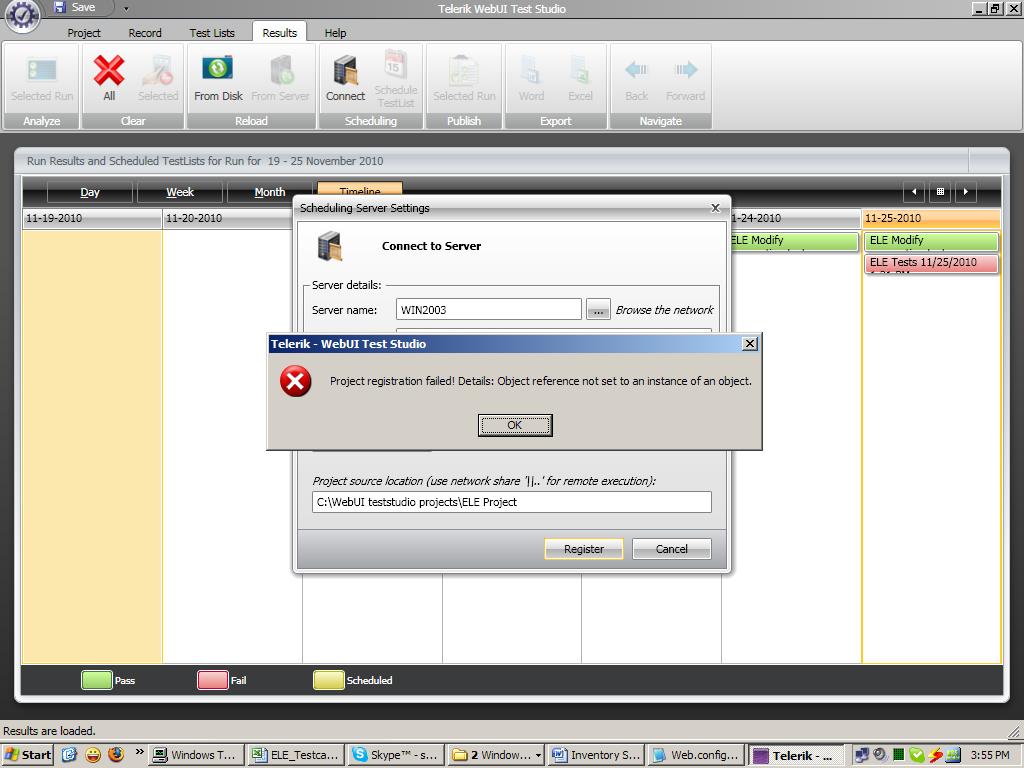Click the 11-20-2010 date column header
Image resolution: width=1024 pixels, height=768 pixels.
click(x=230, y=218)
